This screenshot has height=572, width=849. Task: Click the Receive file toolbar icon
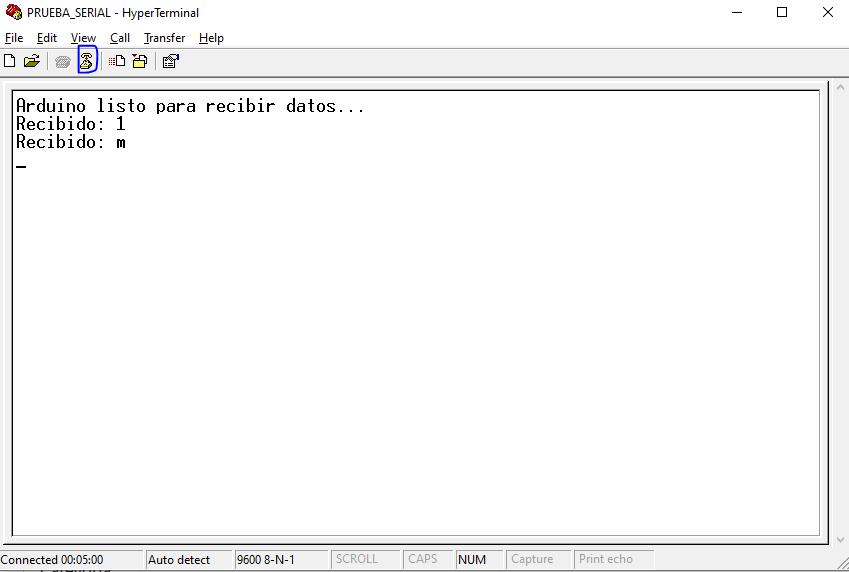coord(140,61)
